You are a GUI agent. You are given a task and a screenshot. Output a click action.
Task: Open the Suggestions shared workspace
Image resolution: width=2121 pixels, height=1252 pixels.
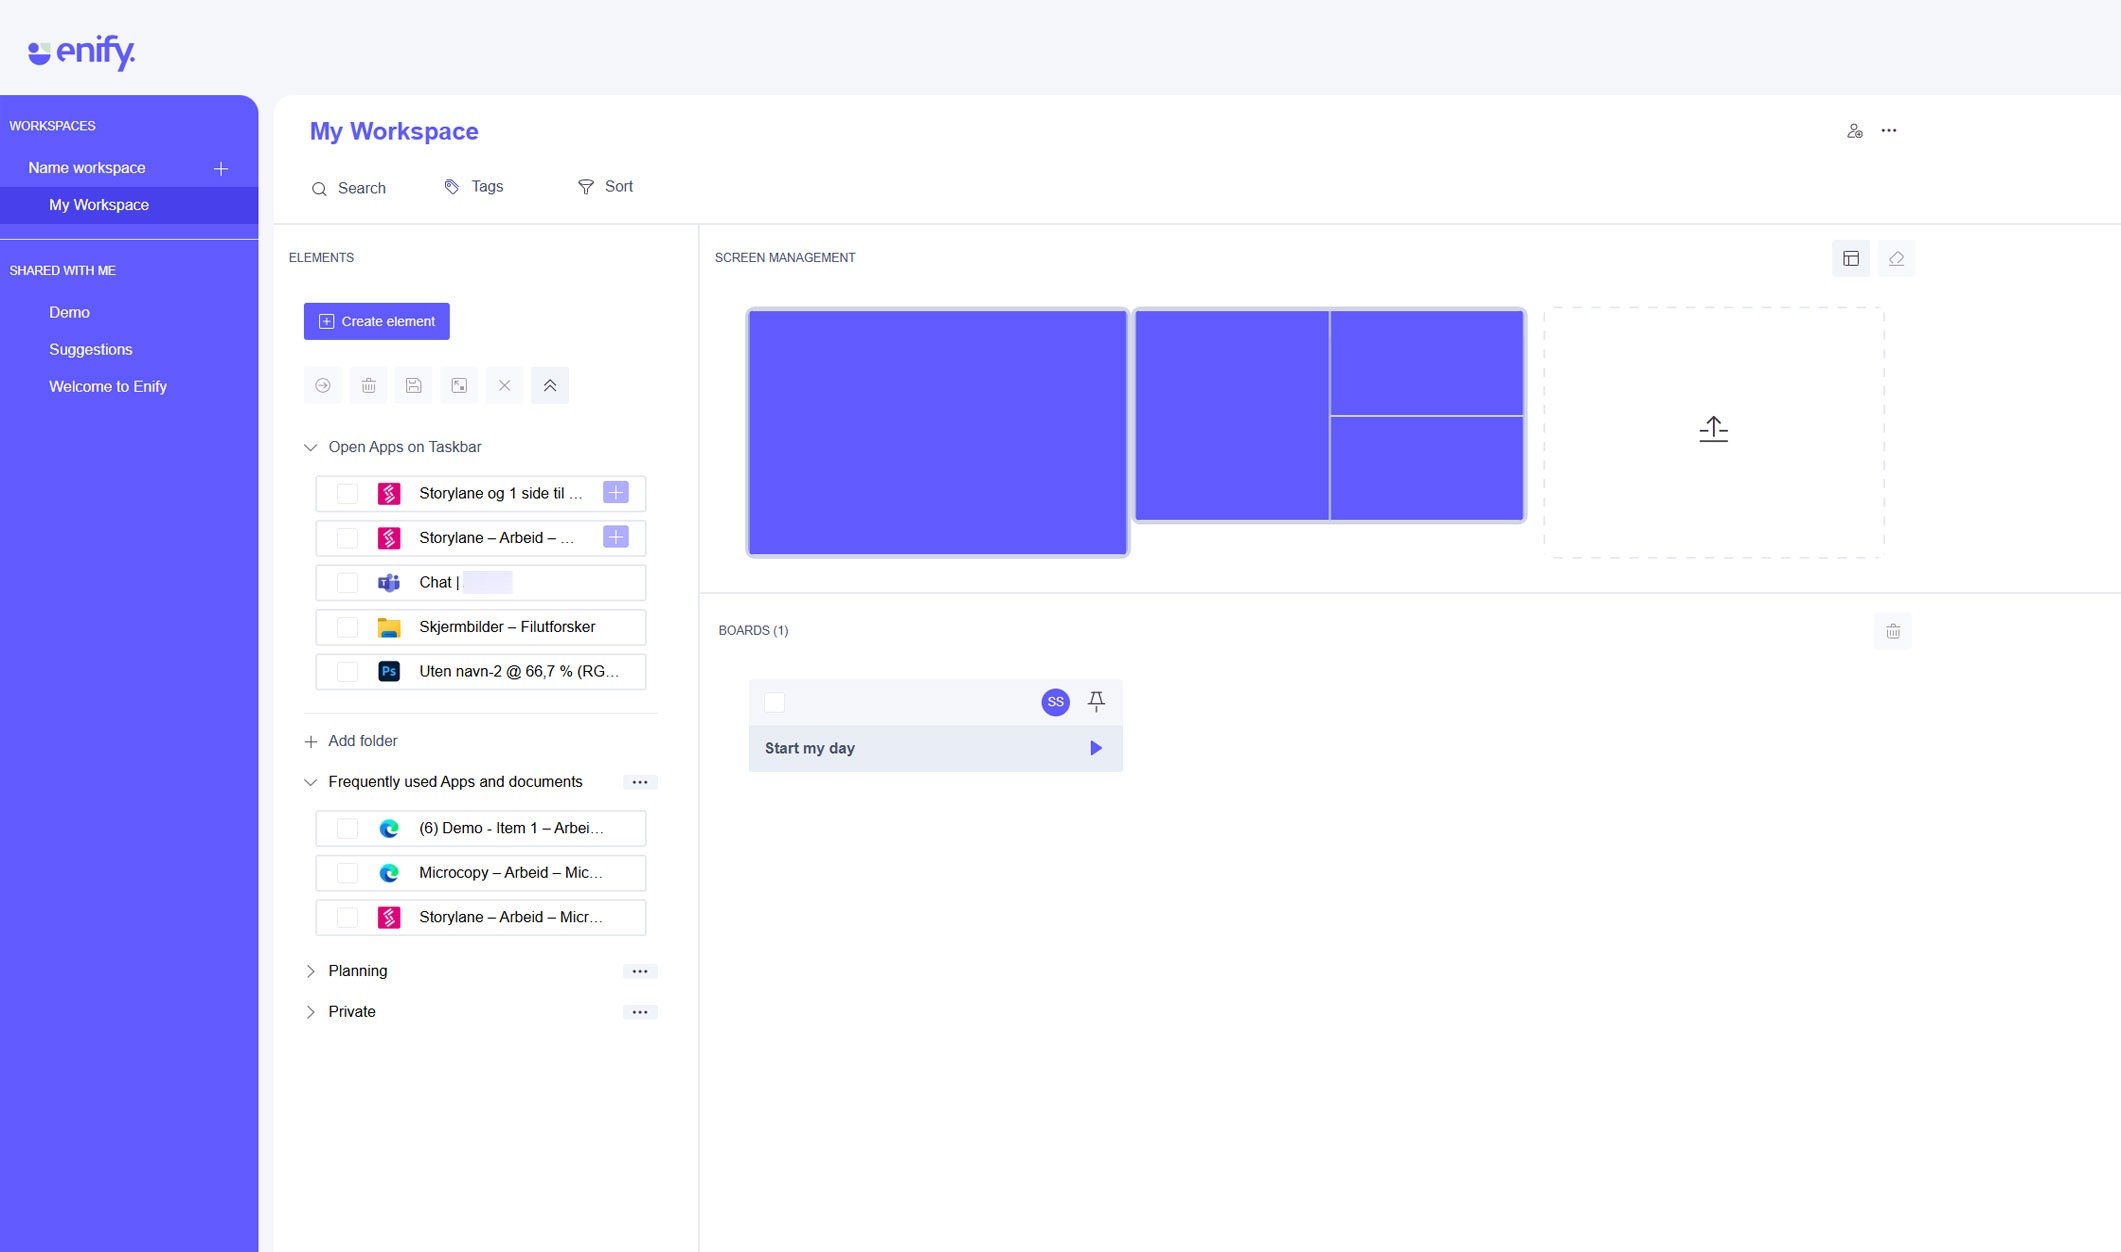90,349
